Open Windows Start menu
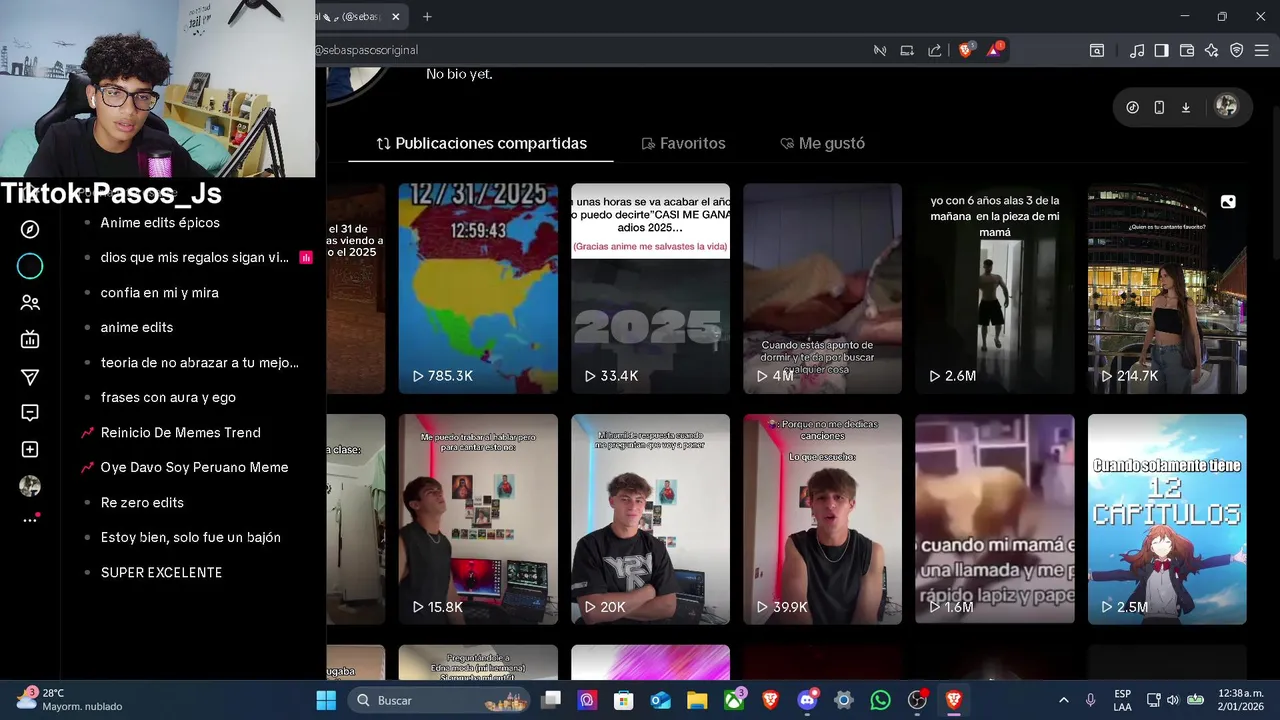Image resolution: width=1280 pixels, height=720 pixels. click(x=326, y=700)
